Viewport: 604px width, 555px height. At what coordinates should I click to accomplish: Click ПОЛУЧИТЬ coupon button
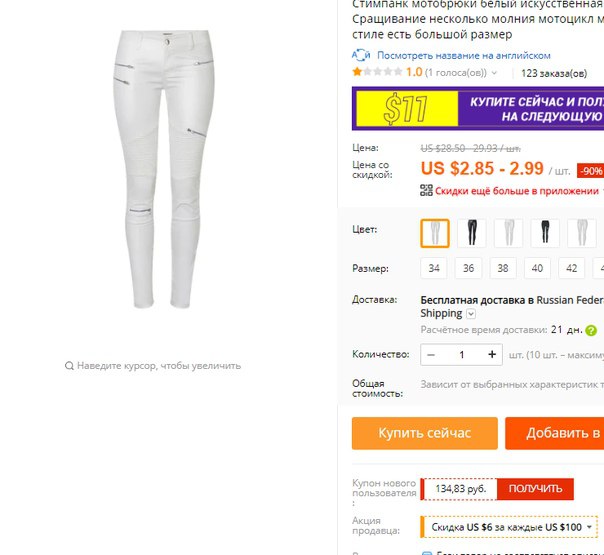(535, 489)
